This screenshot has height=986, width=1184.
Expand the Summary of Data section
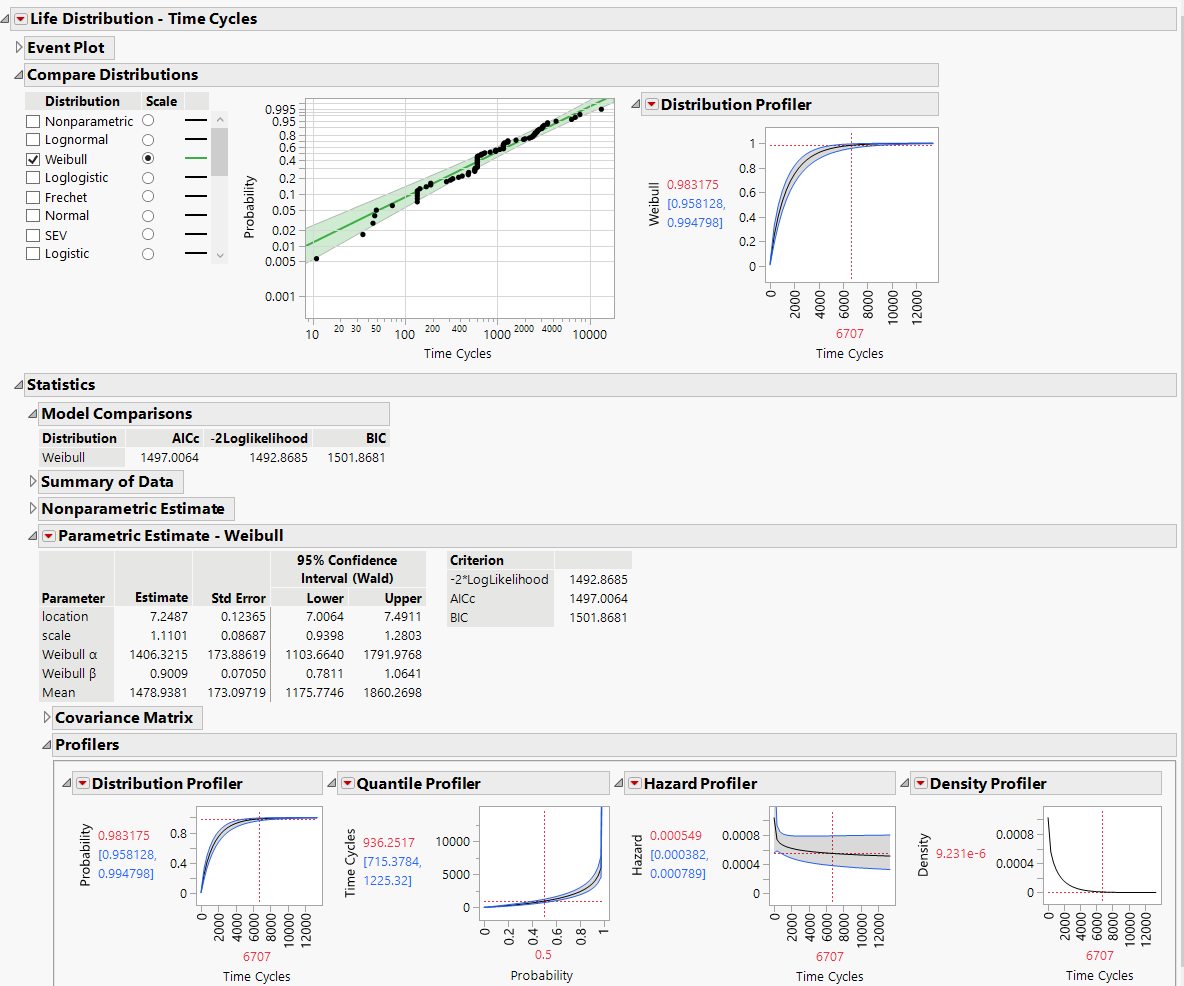click(x=31, y=481)
